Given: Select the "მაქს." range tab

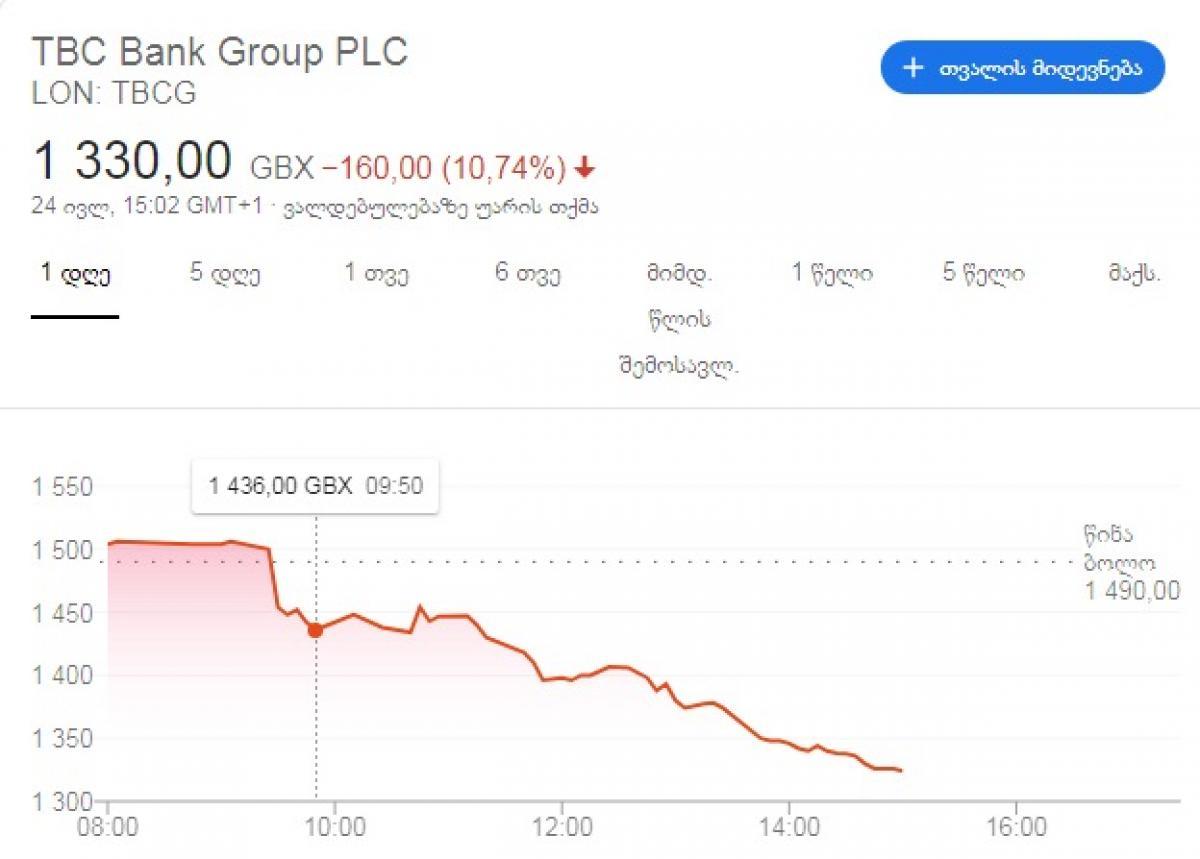Looking at the screenshot, I should click(x=1134, y=274).
